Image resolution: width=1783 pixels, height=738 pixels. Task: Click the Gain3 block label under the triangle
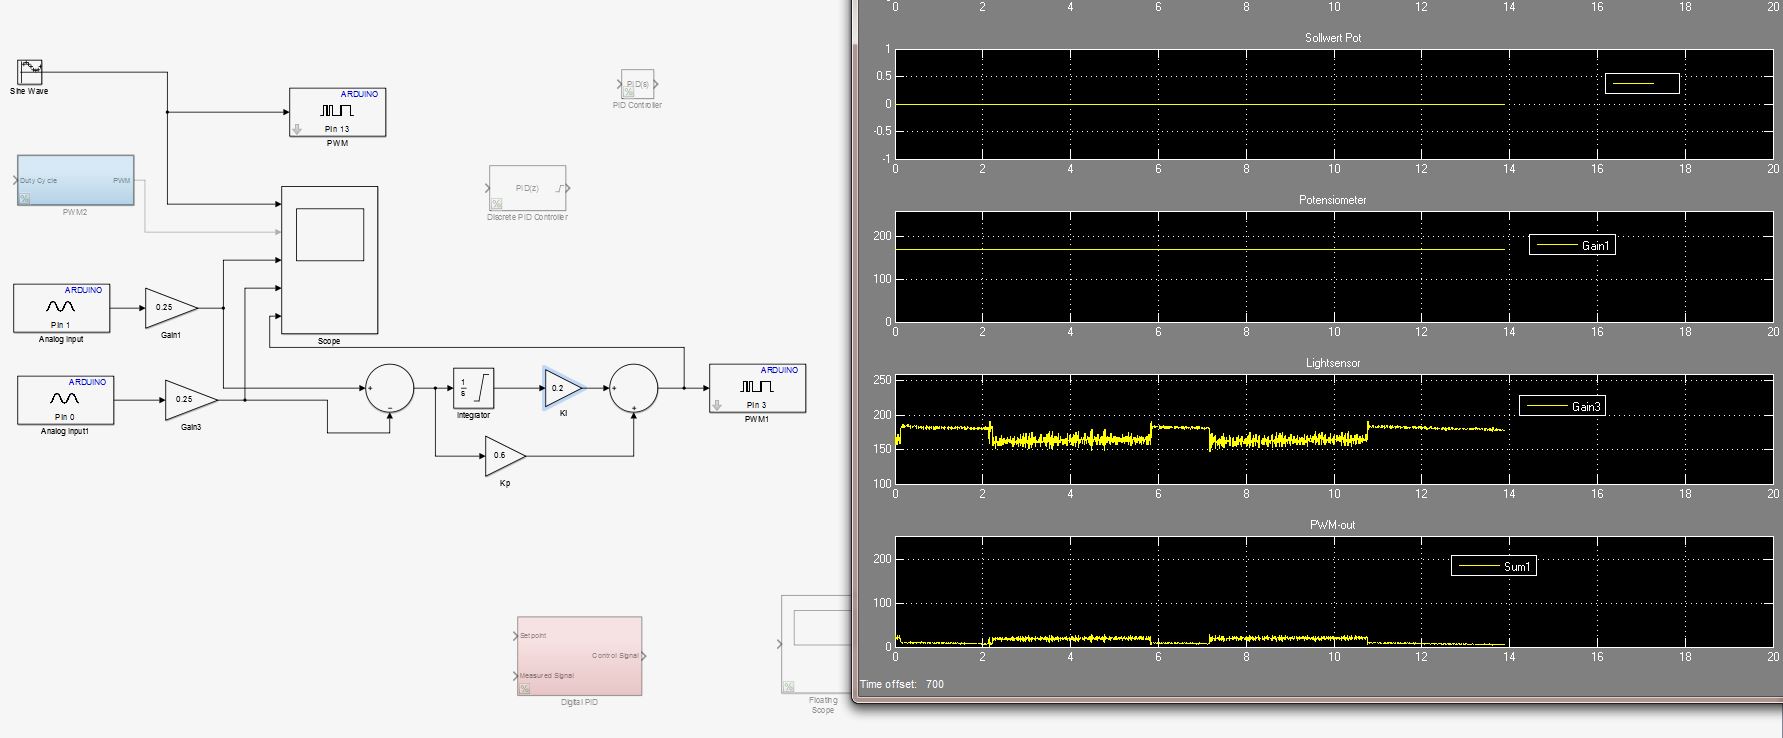191,427
